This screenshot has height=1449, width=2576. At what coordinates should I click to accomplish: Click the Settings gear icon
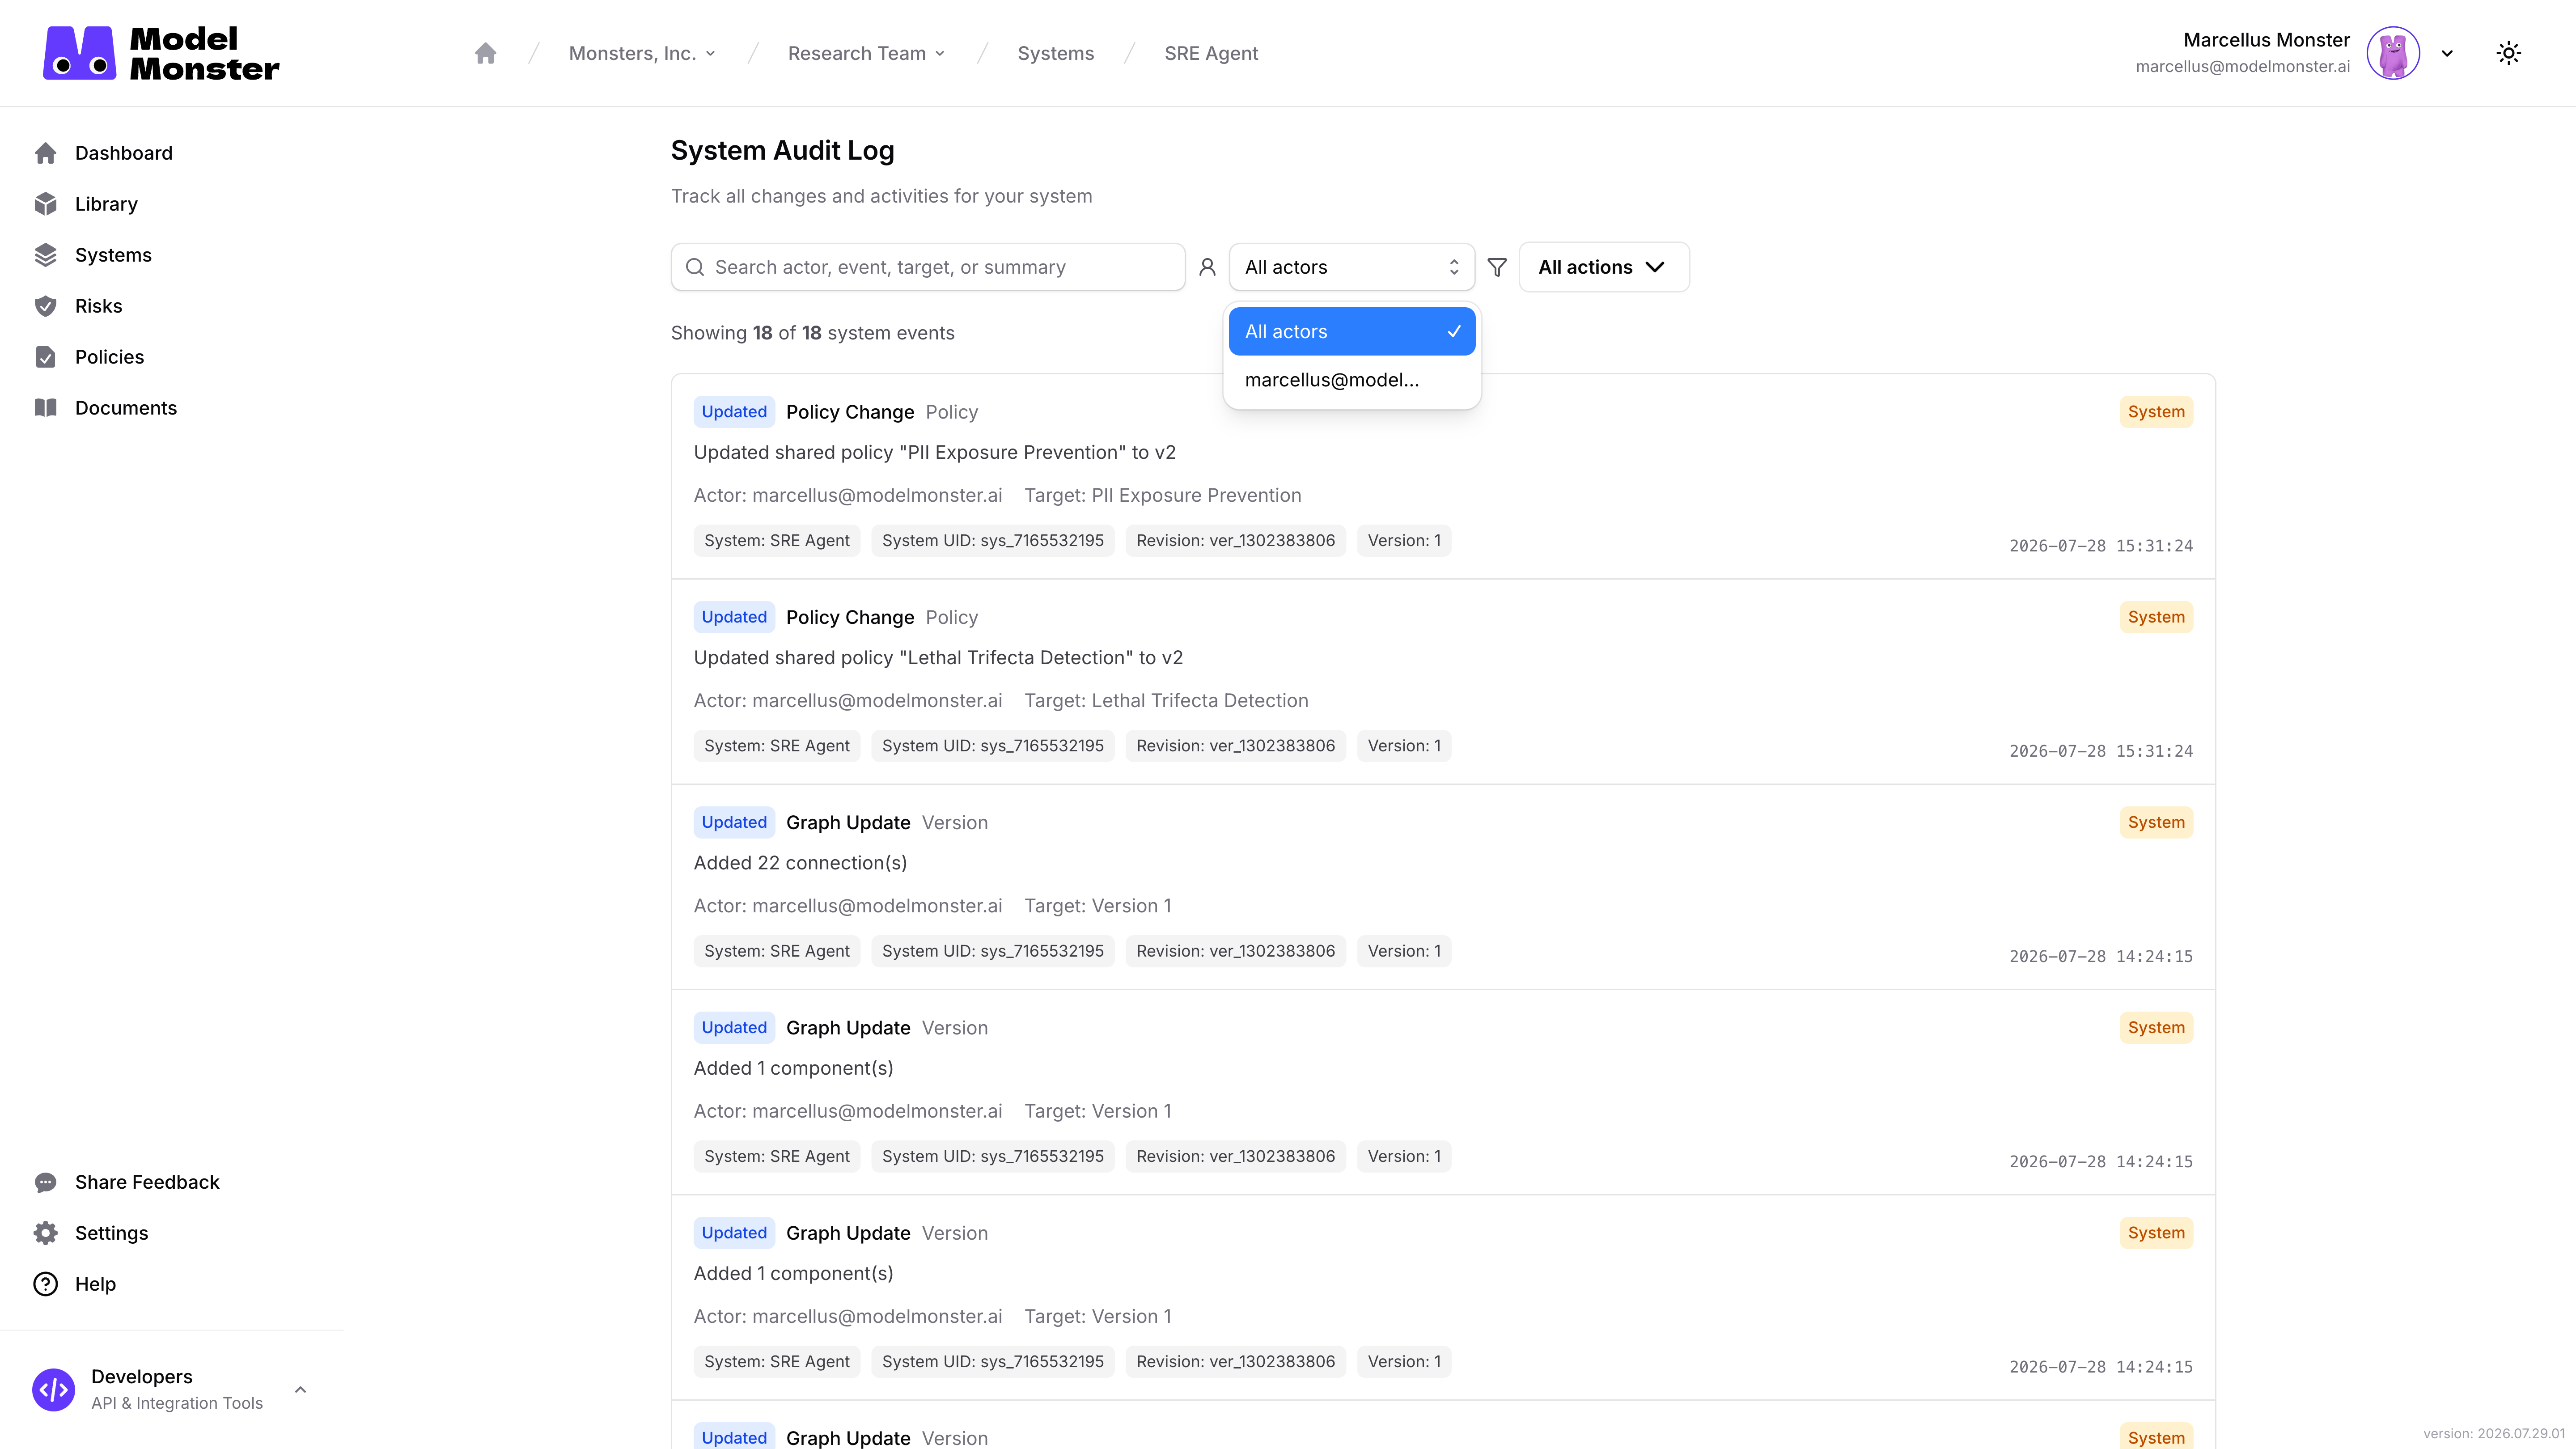pos(45,1233)
